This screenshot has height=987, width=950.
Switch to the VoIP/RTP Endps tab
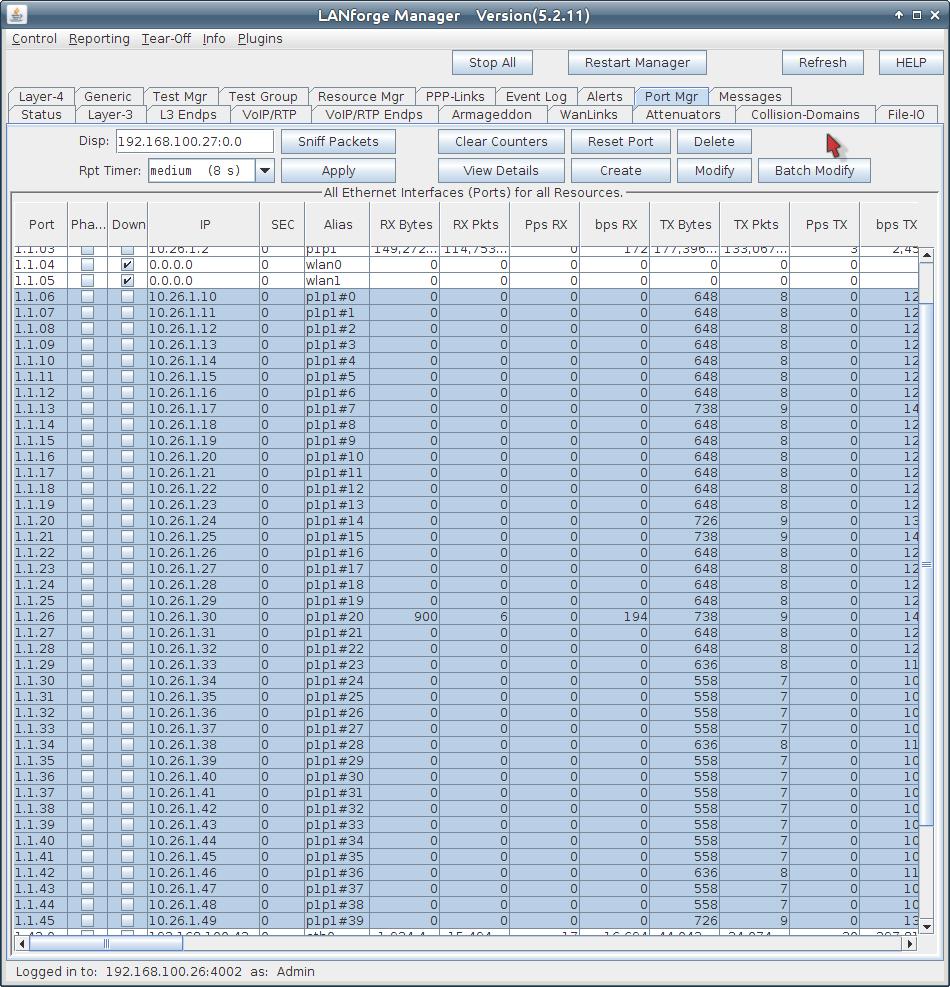pyautogui.click(x=374, y=115)
